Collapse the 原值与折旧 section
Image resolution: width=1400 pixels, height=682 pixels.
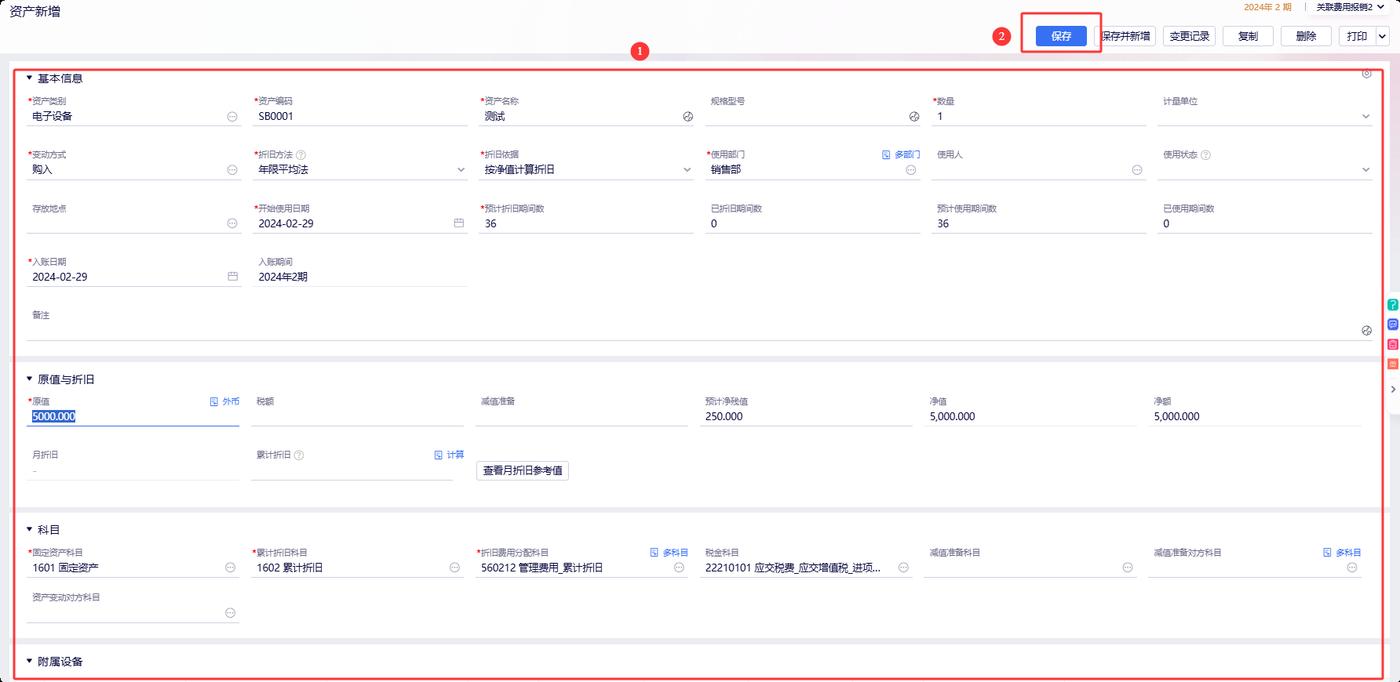[x=30, y=379]
